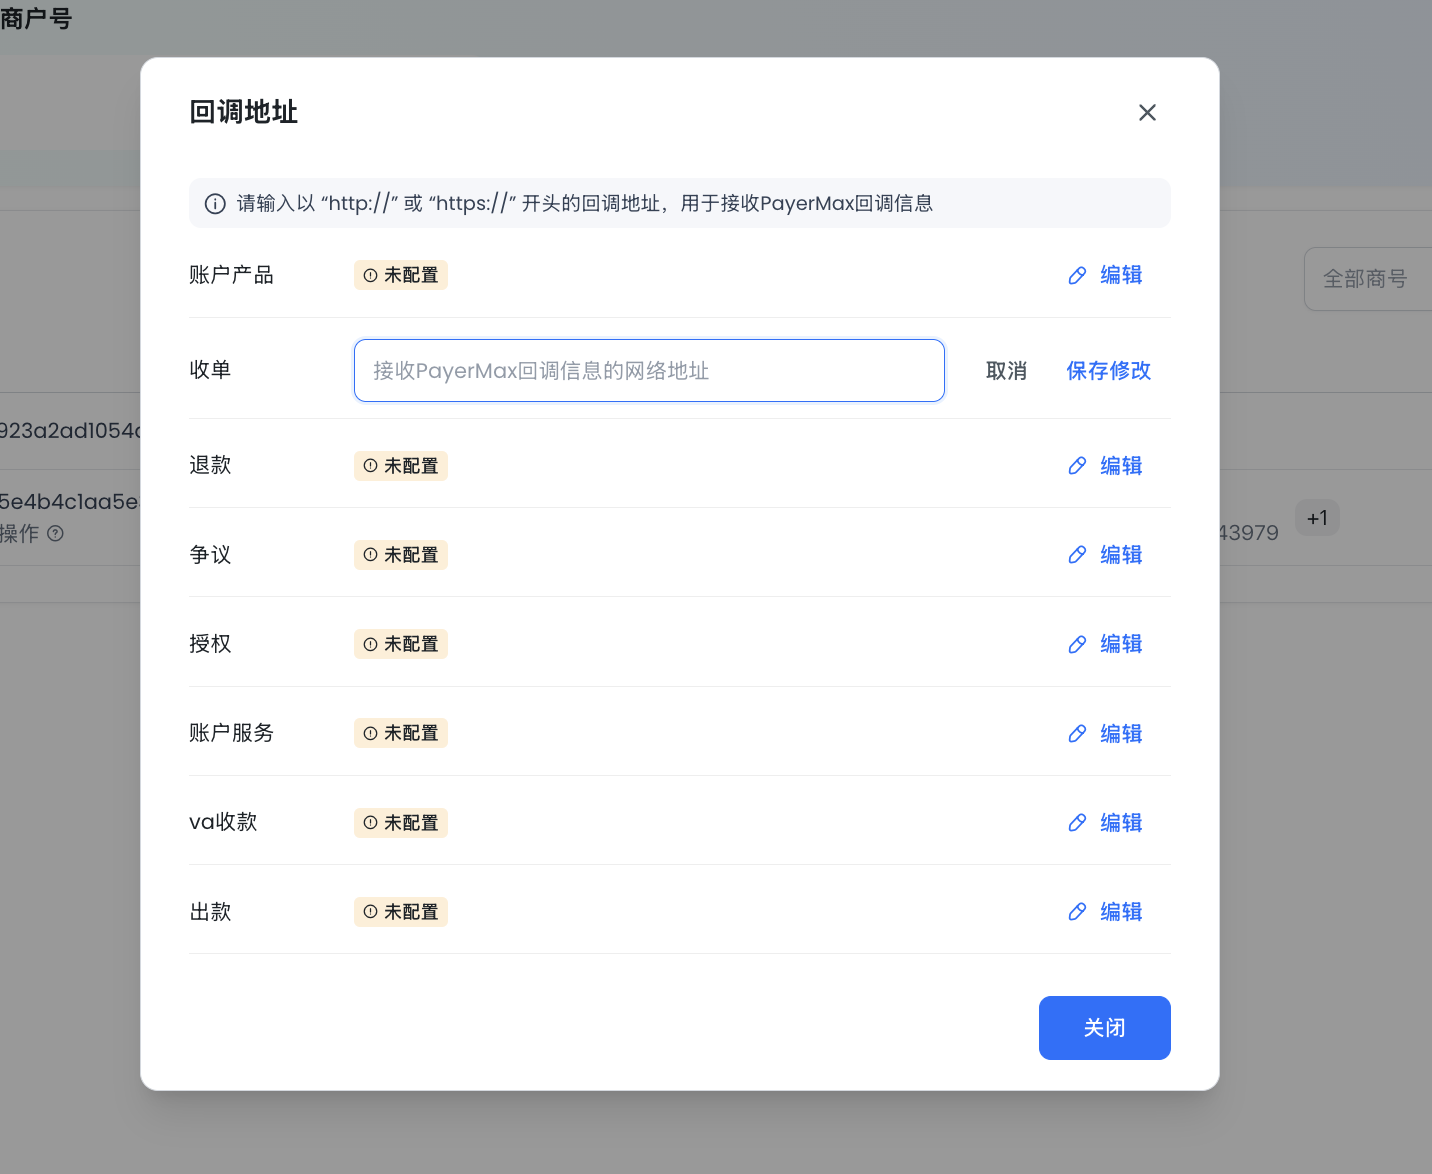Click the pencil edit icon for 出款
Image resolution: width=1432 pixels, height=1174 pixels.
tap(1077, 912)
